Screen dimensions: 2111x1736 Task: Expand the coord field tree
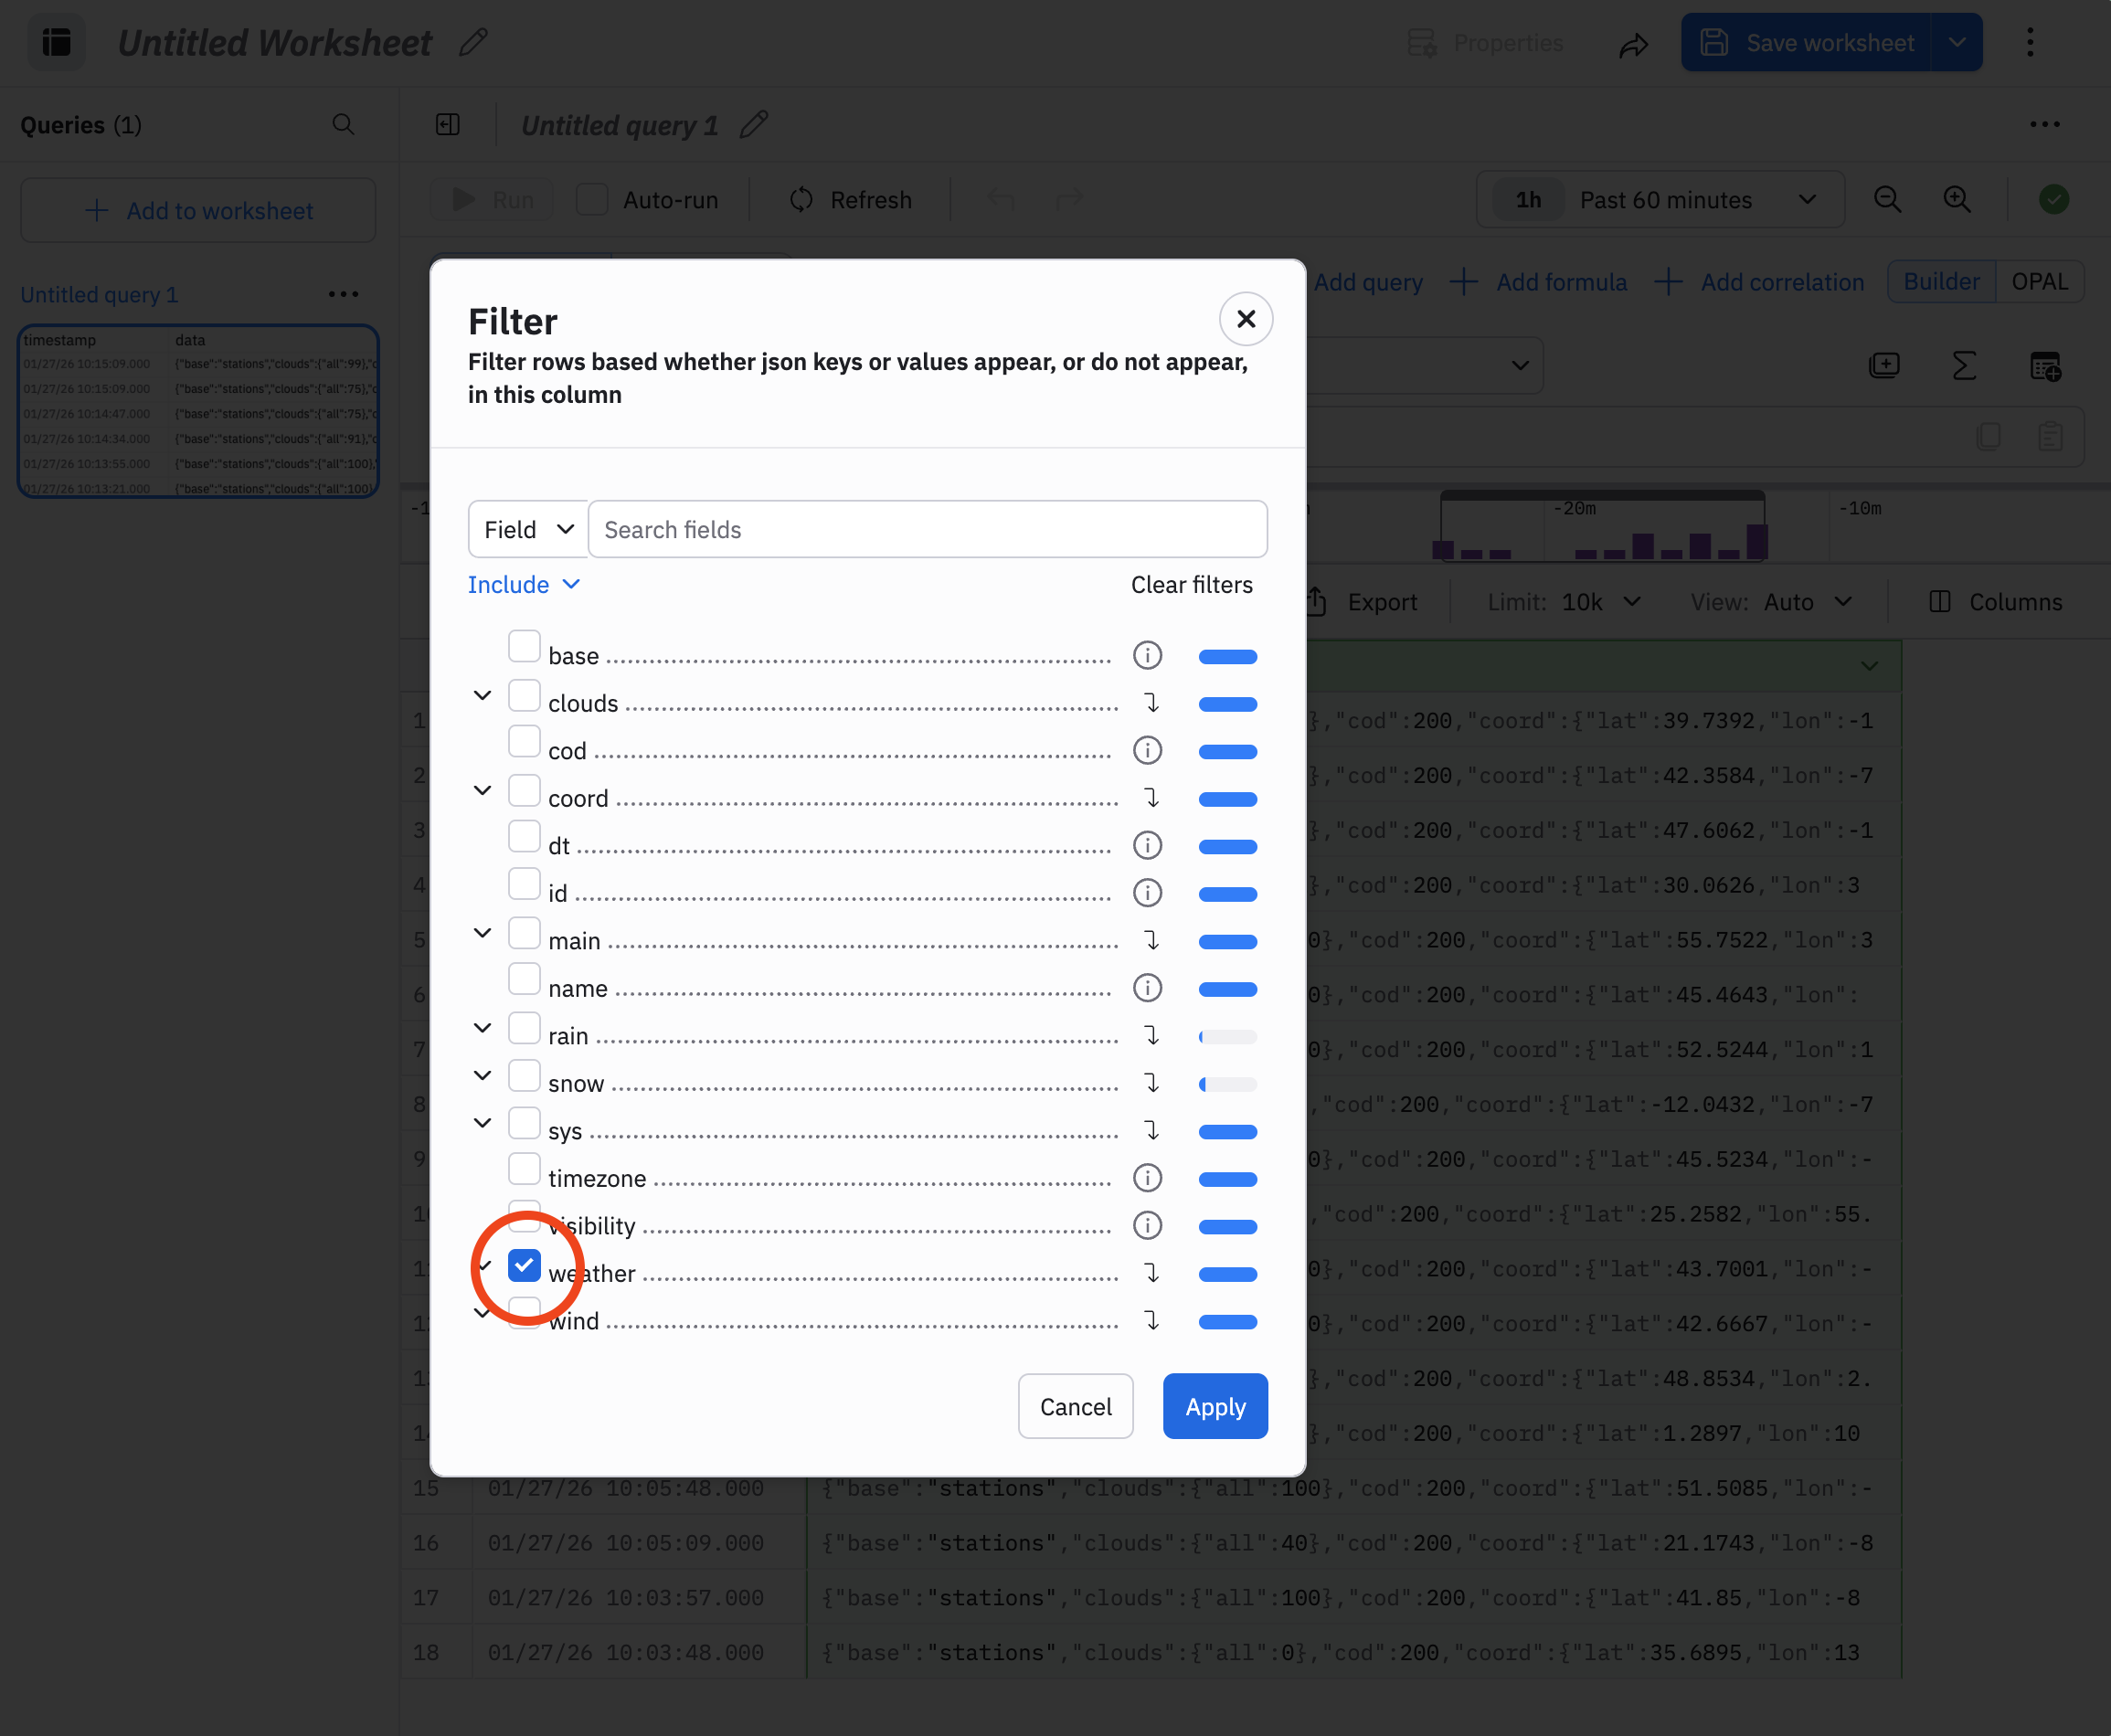(x=482, y=791)
